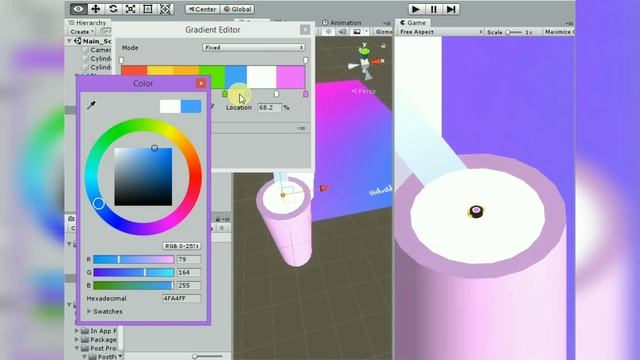
Task: Click the hue ring handle
Action: 98,203
